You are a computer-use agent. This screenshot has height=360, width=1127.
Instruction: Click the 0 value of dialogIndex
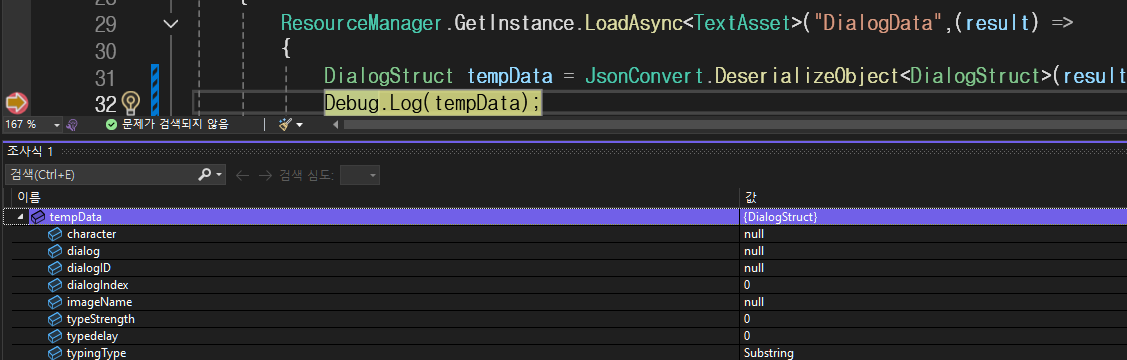pos(748,285)
